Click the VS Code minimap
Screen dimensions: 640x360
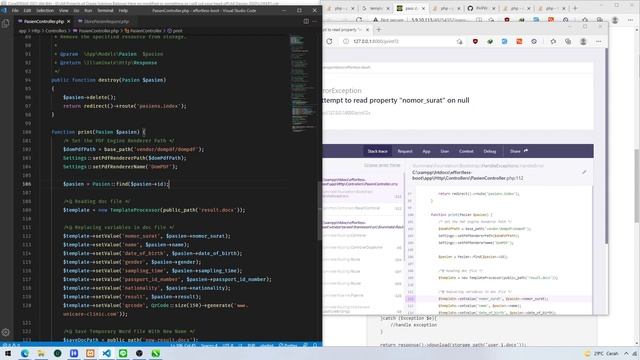pos(302,84)
